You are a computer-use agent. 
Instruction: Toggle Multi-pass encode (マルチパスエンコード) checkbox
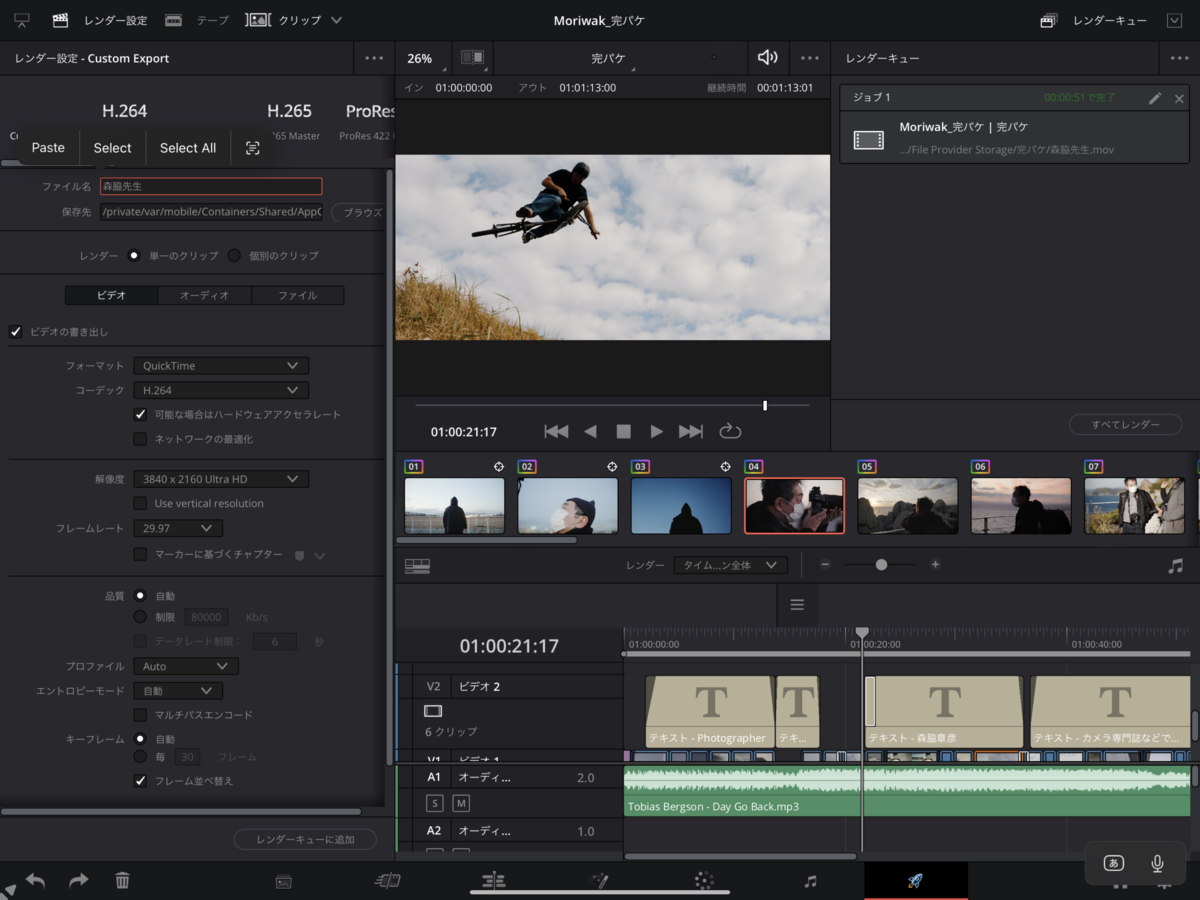[x=140, y=715]
